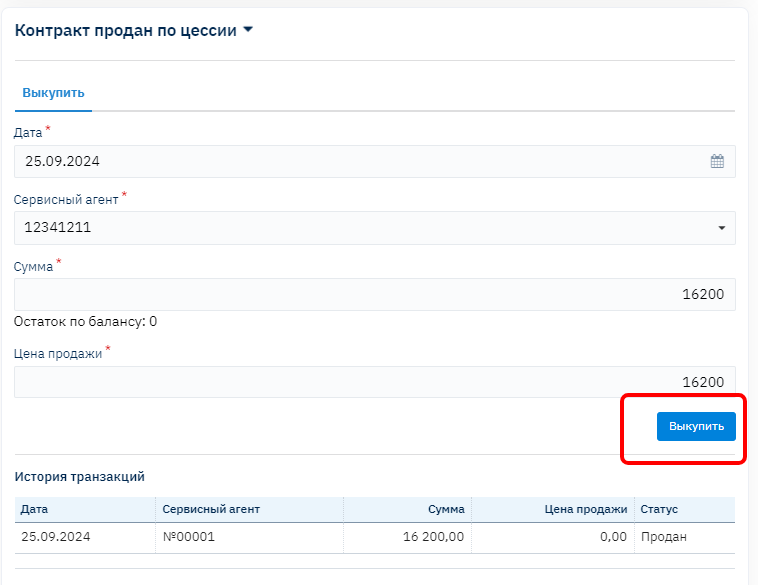Click the №00001 agent cell in table
This screenshot has height=585, width=758.
click(x=188, y=537)
